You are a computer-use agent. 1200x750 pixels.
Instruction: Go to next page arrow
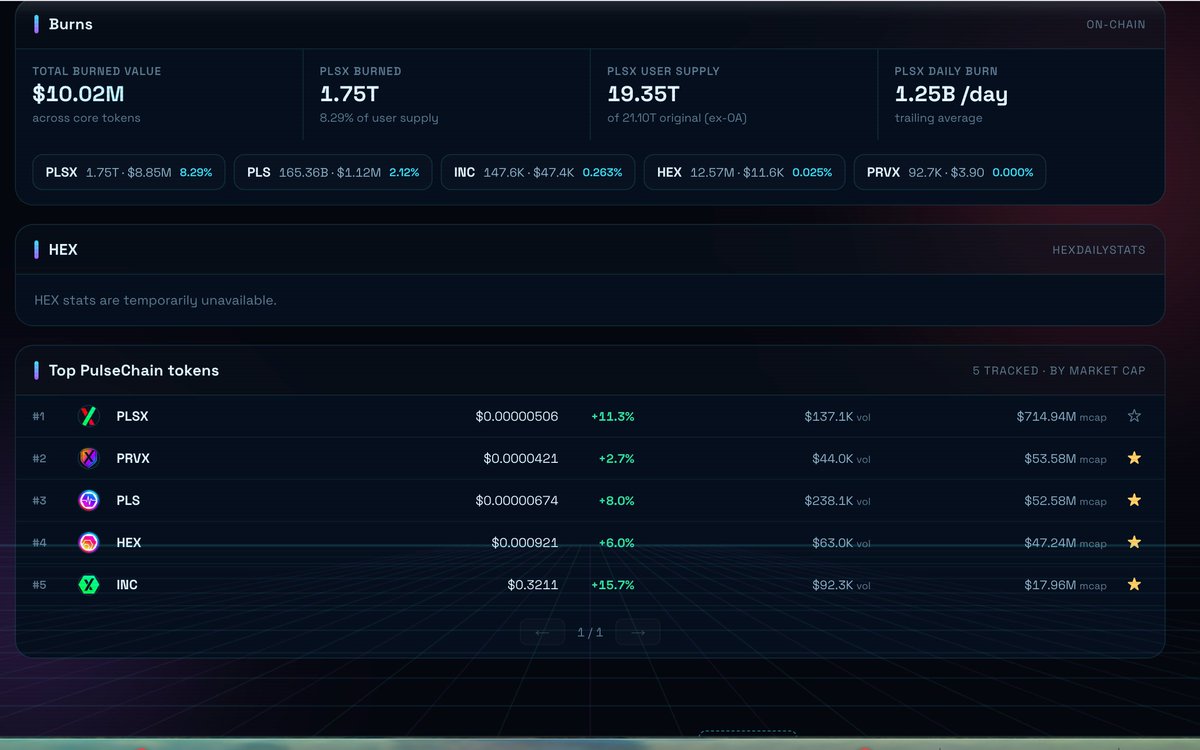[638, 632]
